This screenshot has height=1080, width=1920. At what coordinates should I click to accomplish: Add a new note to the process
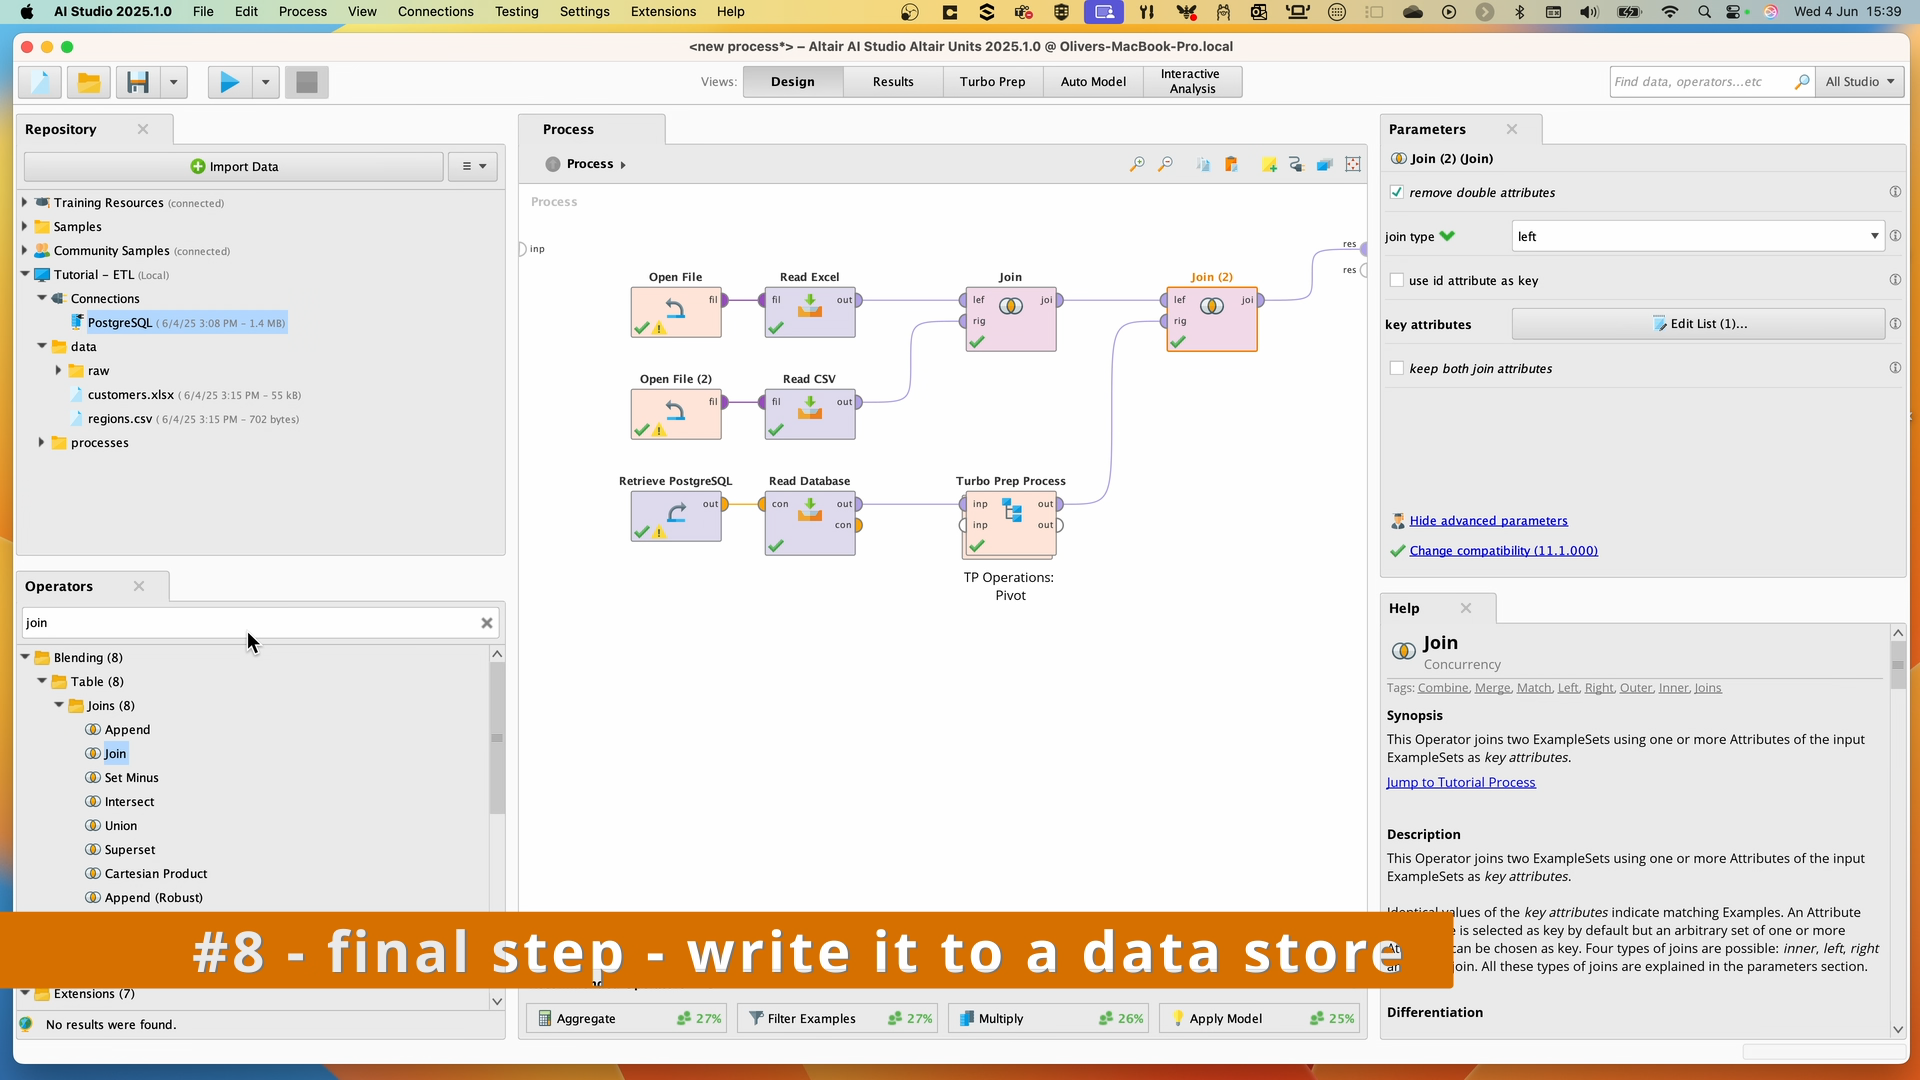(x=1269, y=164)
